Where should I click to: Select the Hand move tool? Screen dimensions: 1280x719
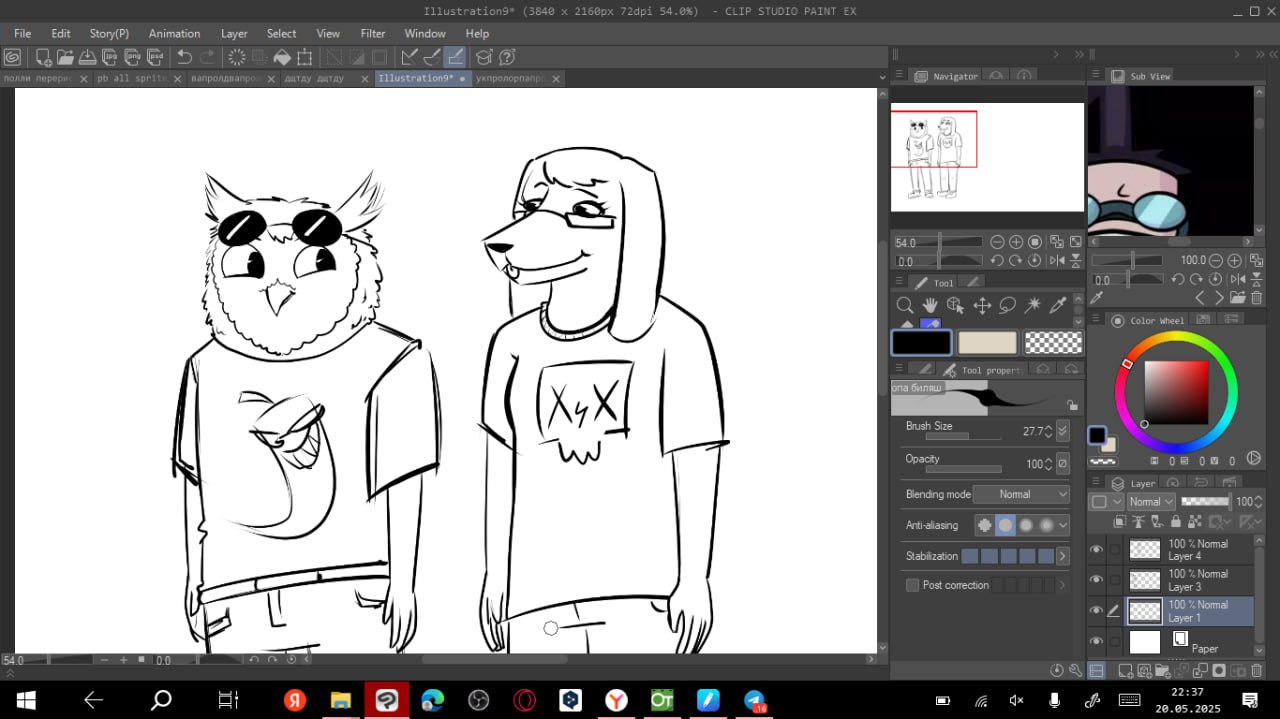click(930, 305)
